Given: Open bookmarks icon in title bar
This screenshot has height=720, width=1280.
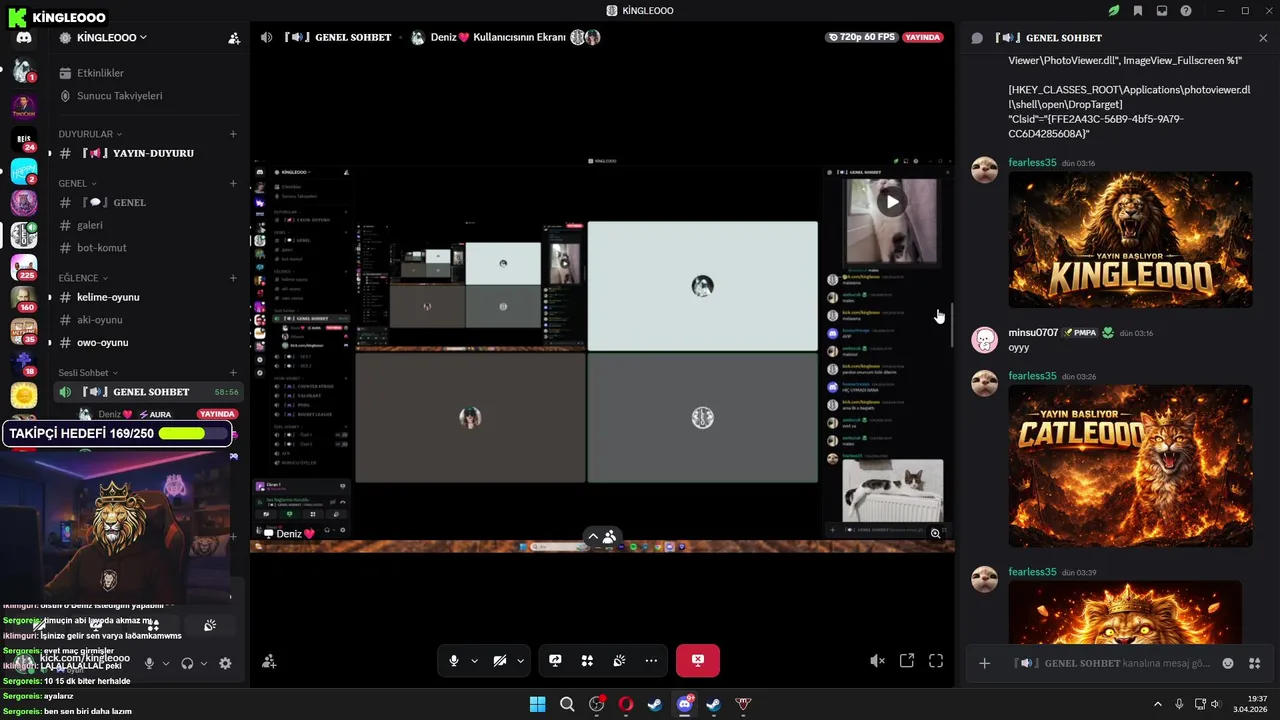Looking at the screenshot, I should 1138,11.
